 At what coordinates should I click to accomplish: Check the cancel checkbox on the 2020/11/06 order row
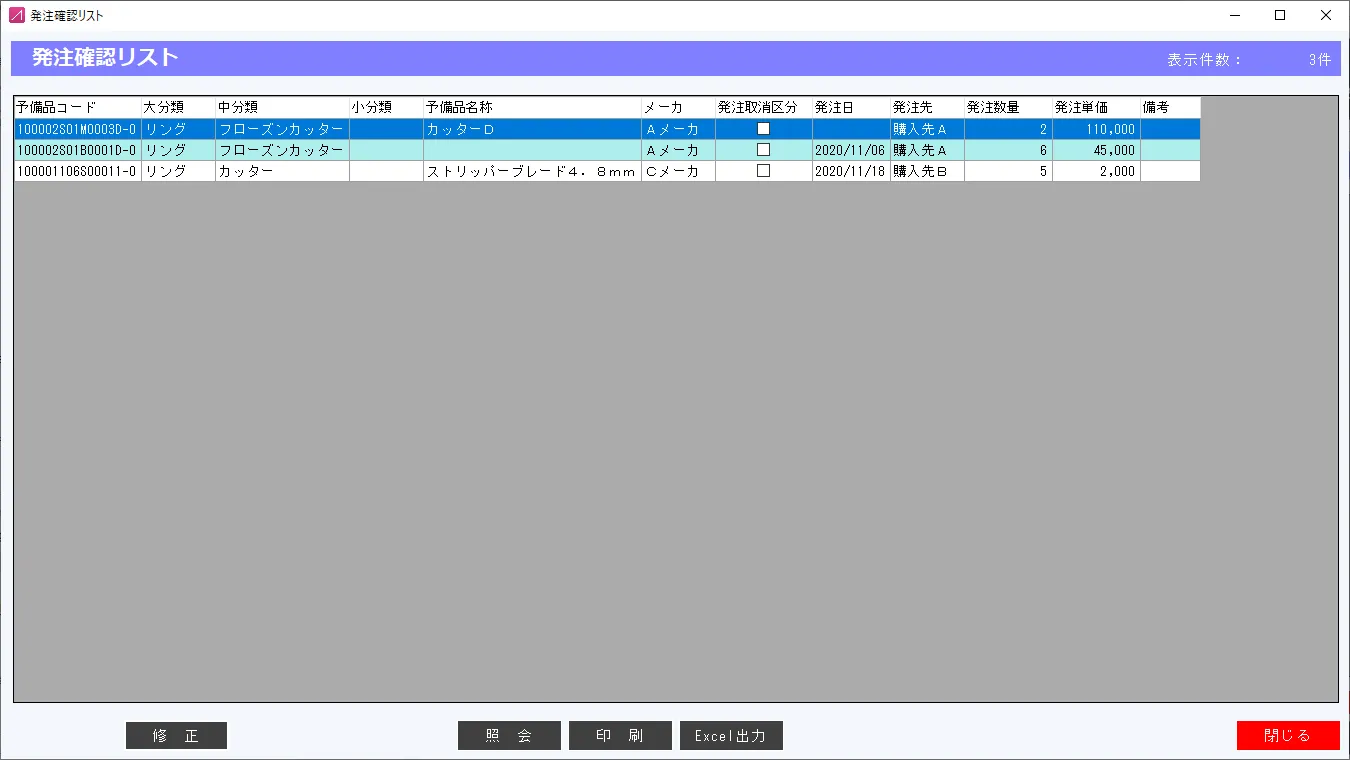point(764,149)
